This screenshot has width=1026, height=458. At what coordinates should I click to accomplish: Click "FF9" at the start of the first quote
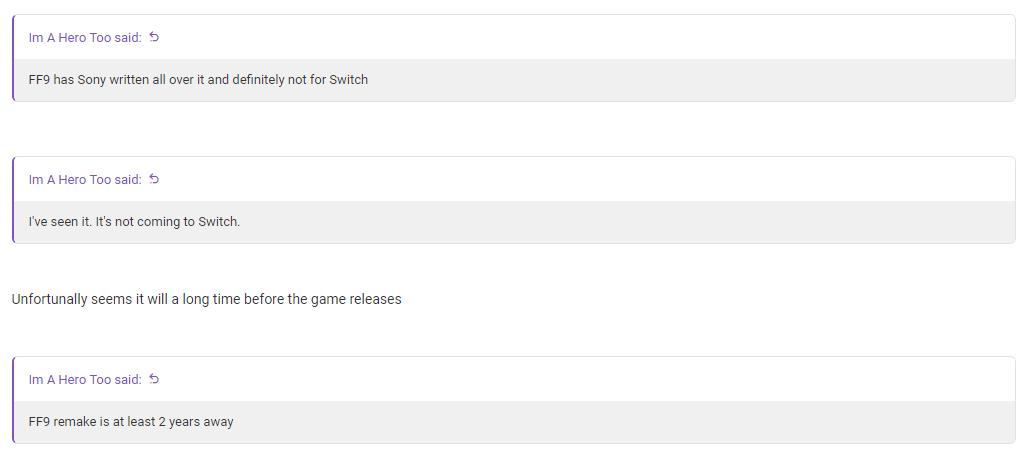39,80
